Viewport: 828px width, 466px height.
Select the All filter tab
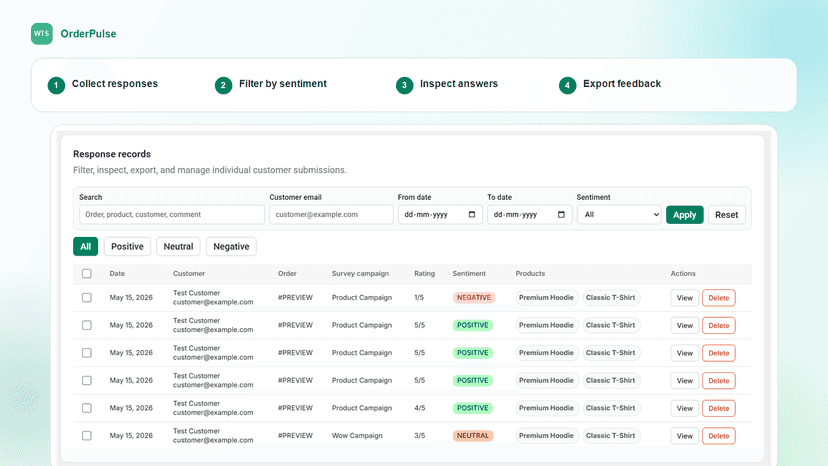(x=86, y=246)
